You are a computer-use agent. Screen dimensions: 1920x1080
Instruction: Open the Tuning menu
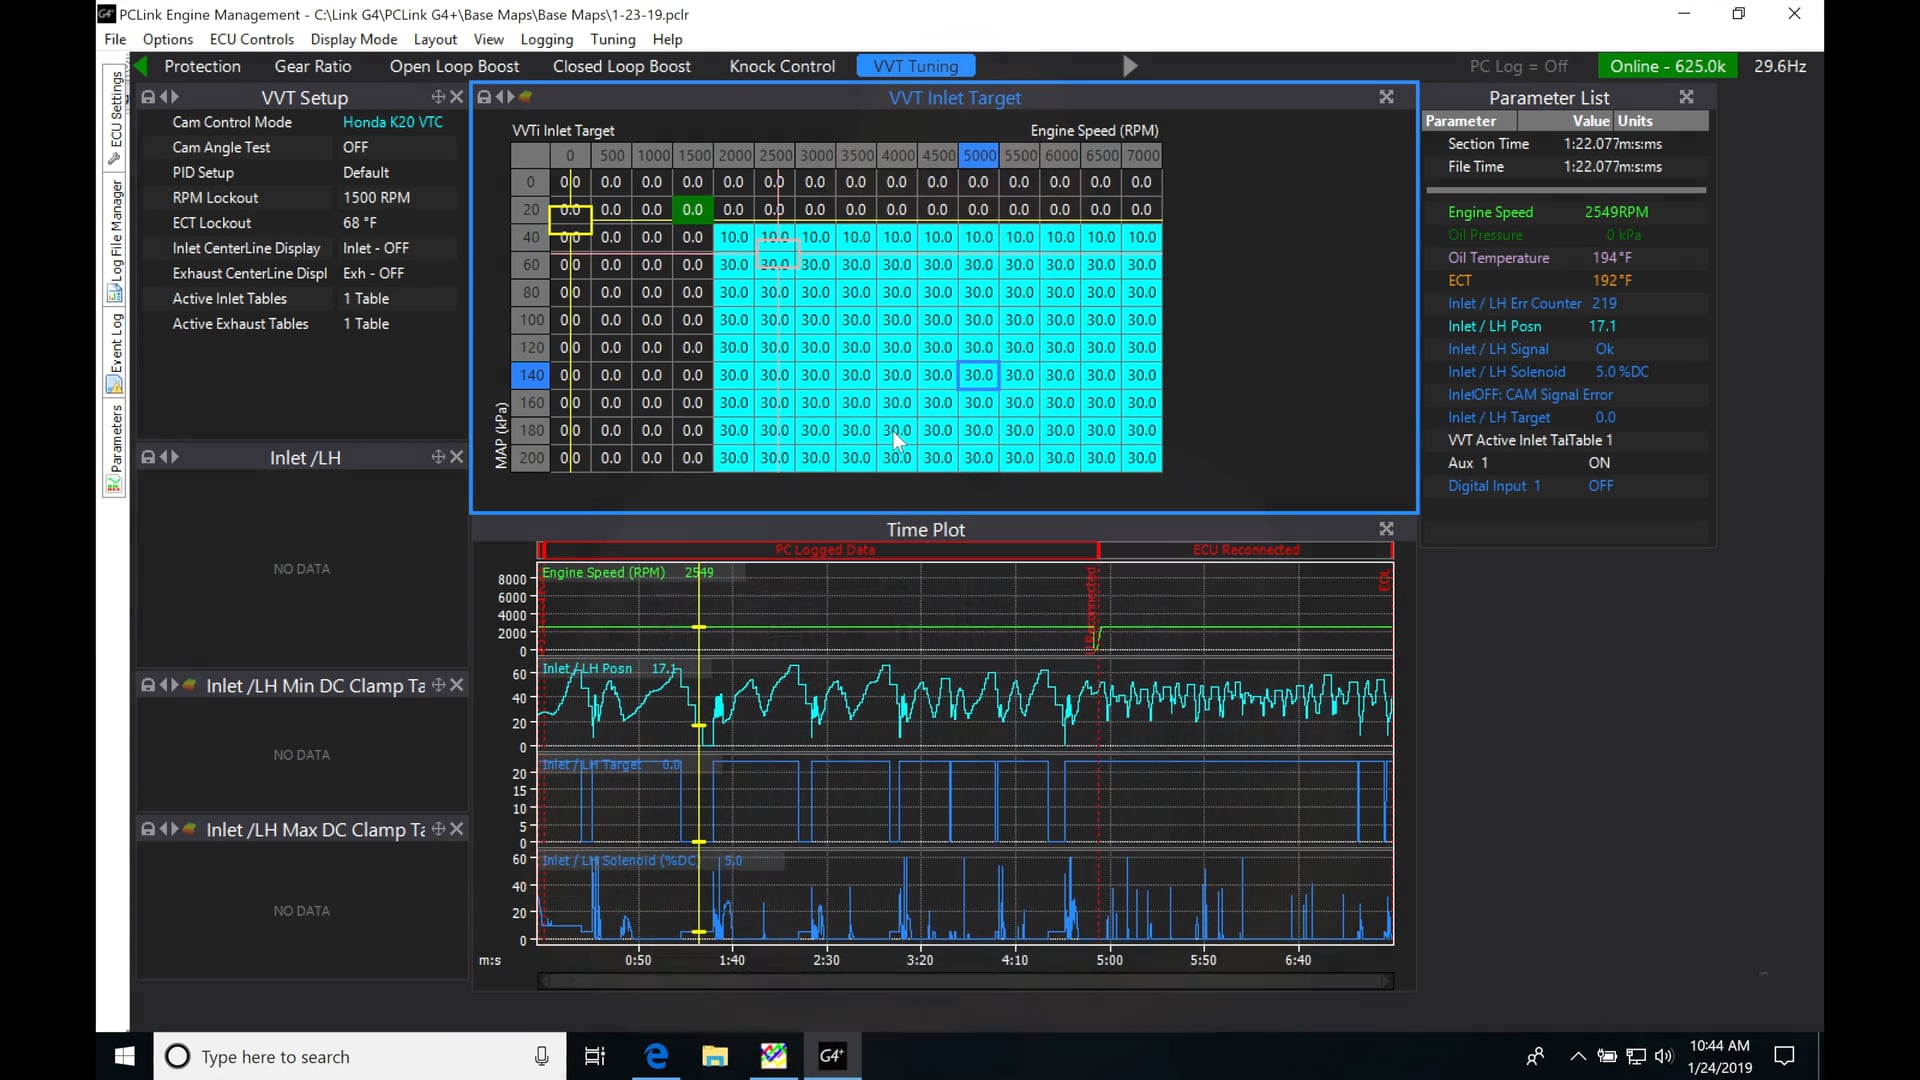point(612,39)
